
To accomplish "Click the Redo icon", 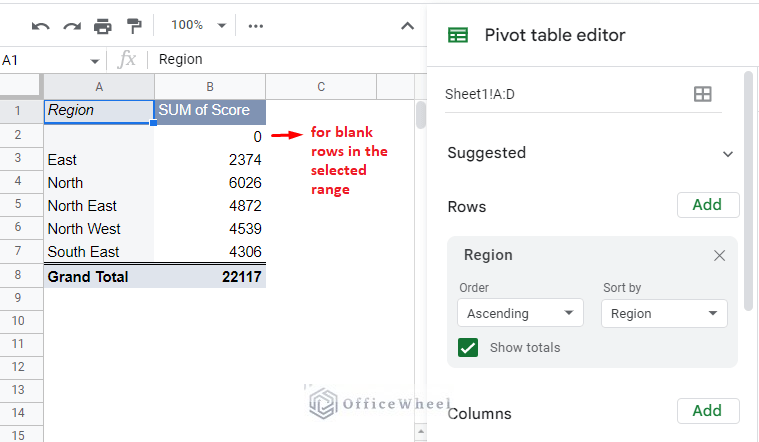I will tap(71, 25).
